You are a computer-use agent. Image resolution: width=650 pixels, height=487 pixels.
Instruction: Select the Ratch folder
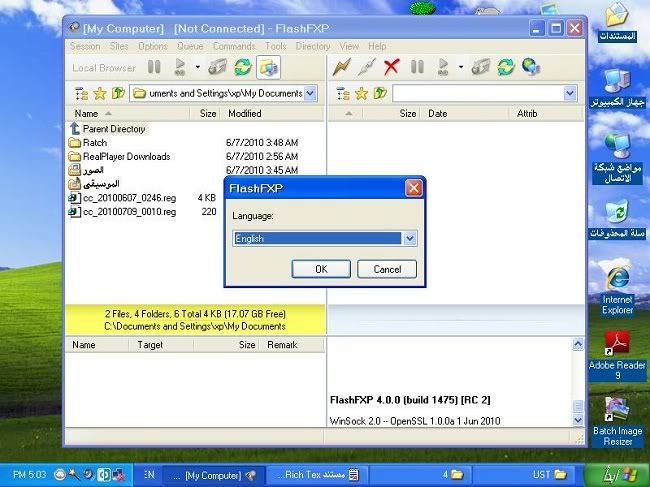coord(88,143)
